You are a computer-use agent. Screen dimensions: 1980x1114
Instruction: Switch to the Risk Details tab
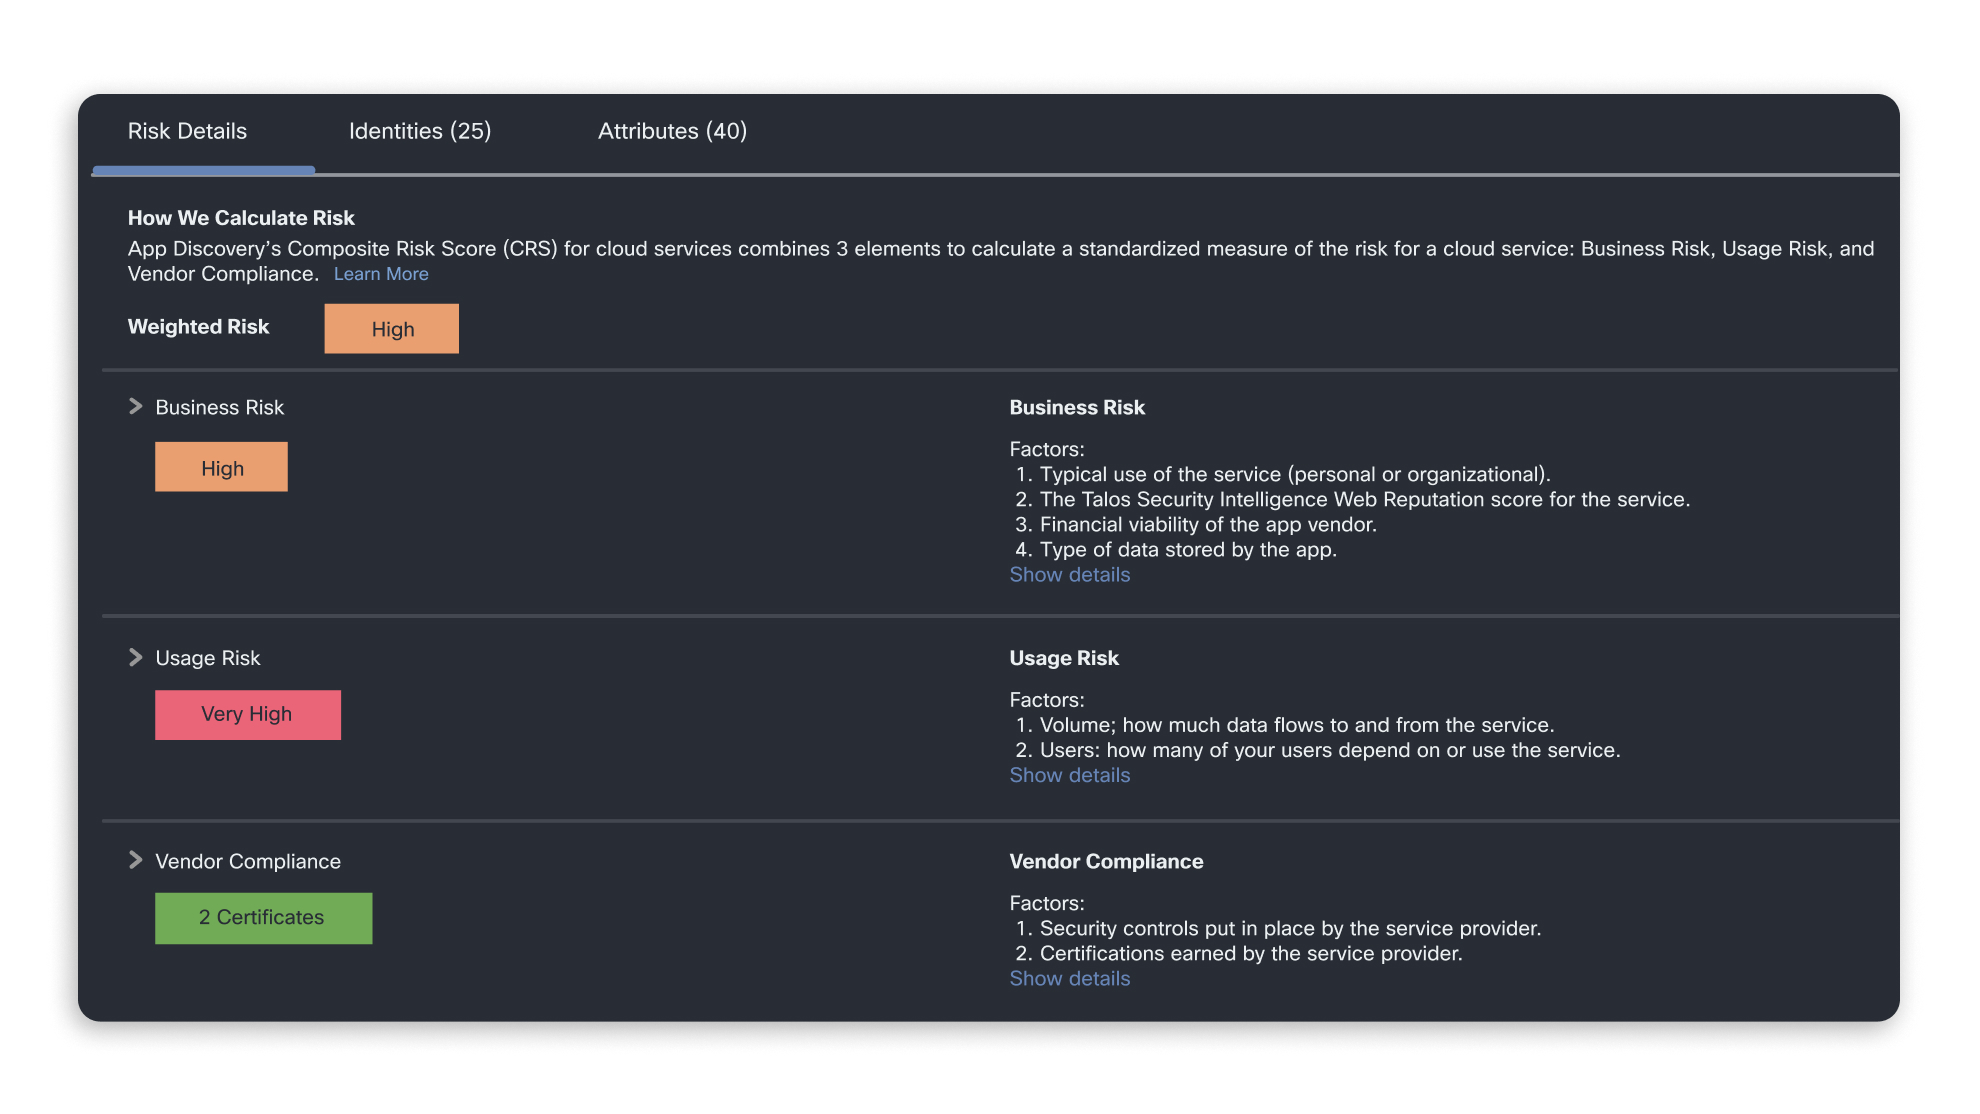tap(187, 131)
